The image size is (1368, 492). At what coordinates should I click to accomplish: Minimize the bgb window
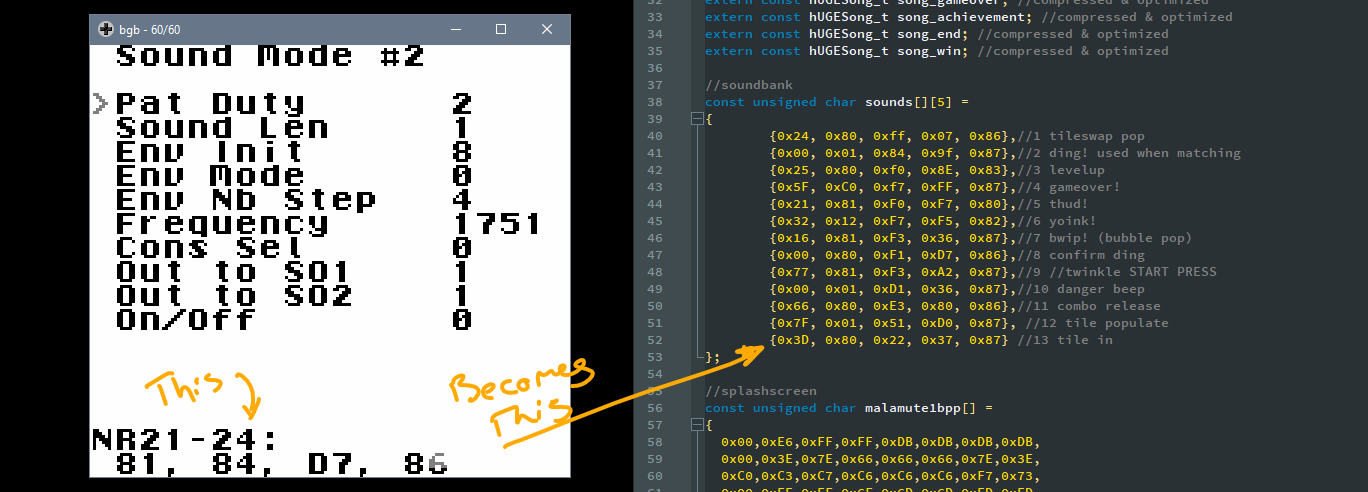[x=455, y=30]
